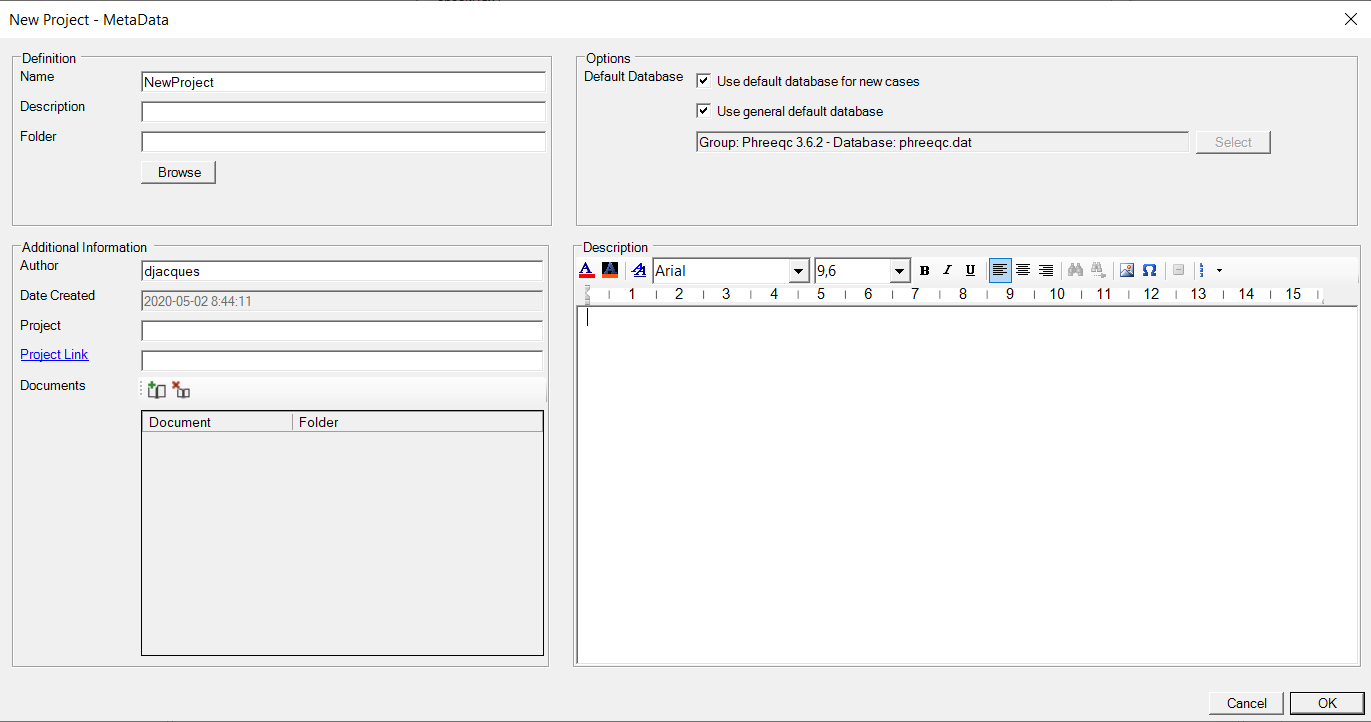Uncheck Use general default database
1371x722 pixels.
(x=704, y=111)
